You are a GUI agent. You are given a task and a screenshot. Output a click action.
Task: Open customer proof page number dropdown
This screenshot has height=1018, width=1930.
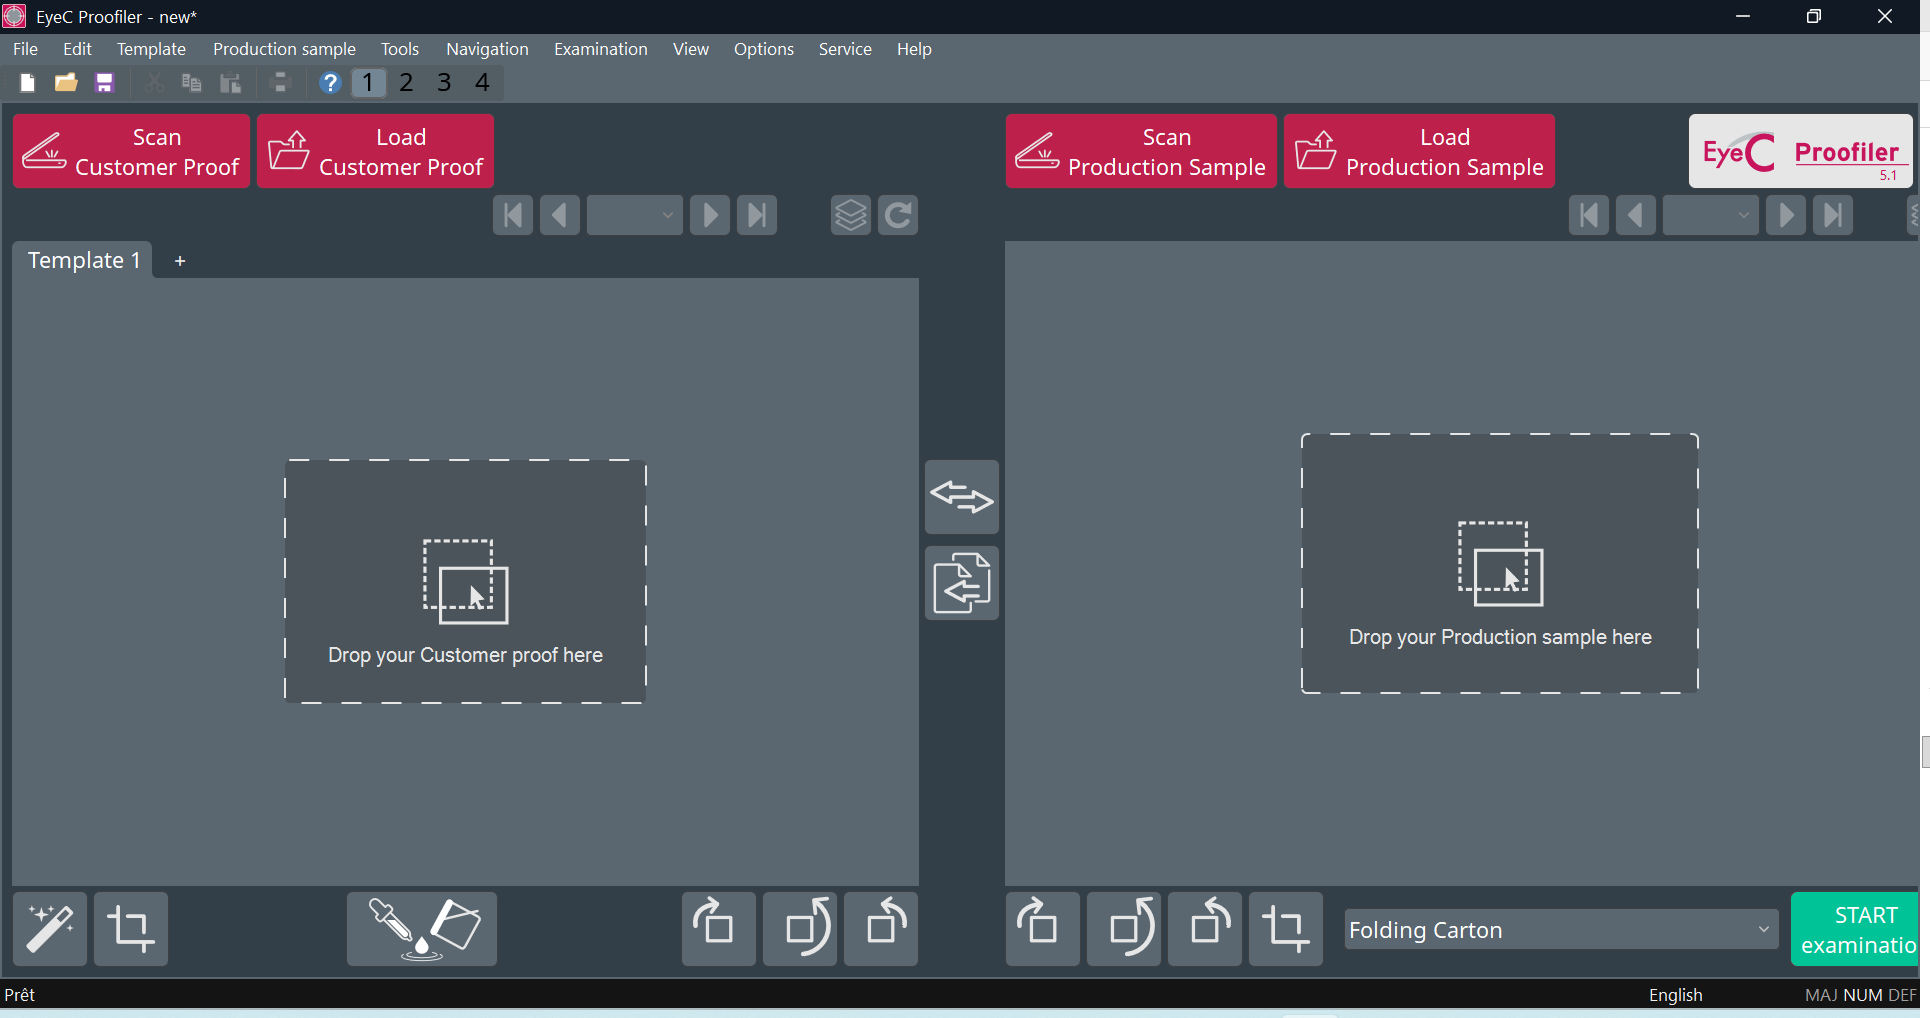(x=635, y=215)
